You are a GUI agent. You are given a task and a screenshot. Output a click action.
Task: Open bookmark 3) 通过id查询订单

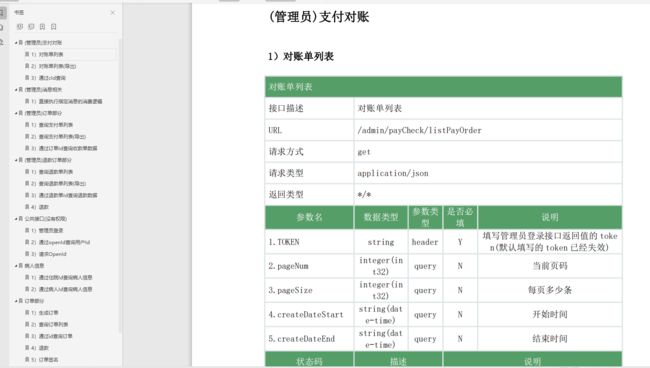click(49, 336)
